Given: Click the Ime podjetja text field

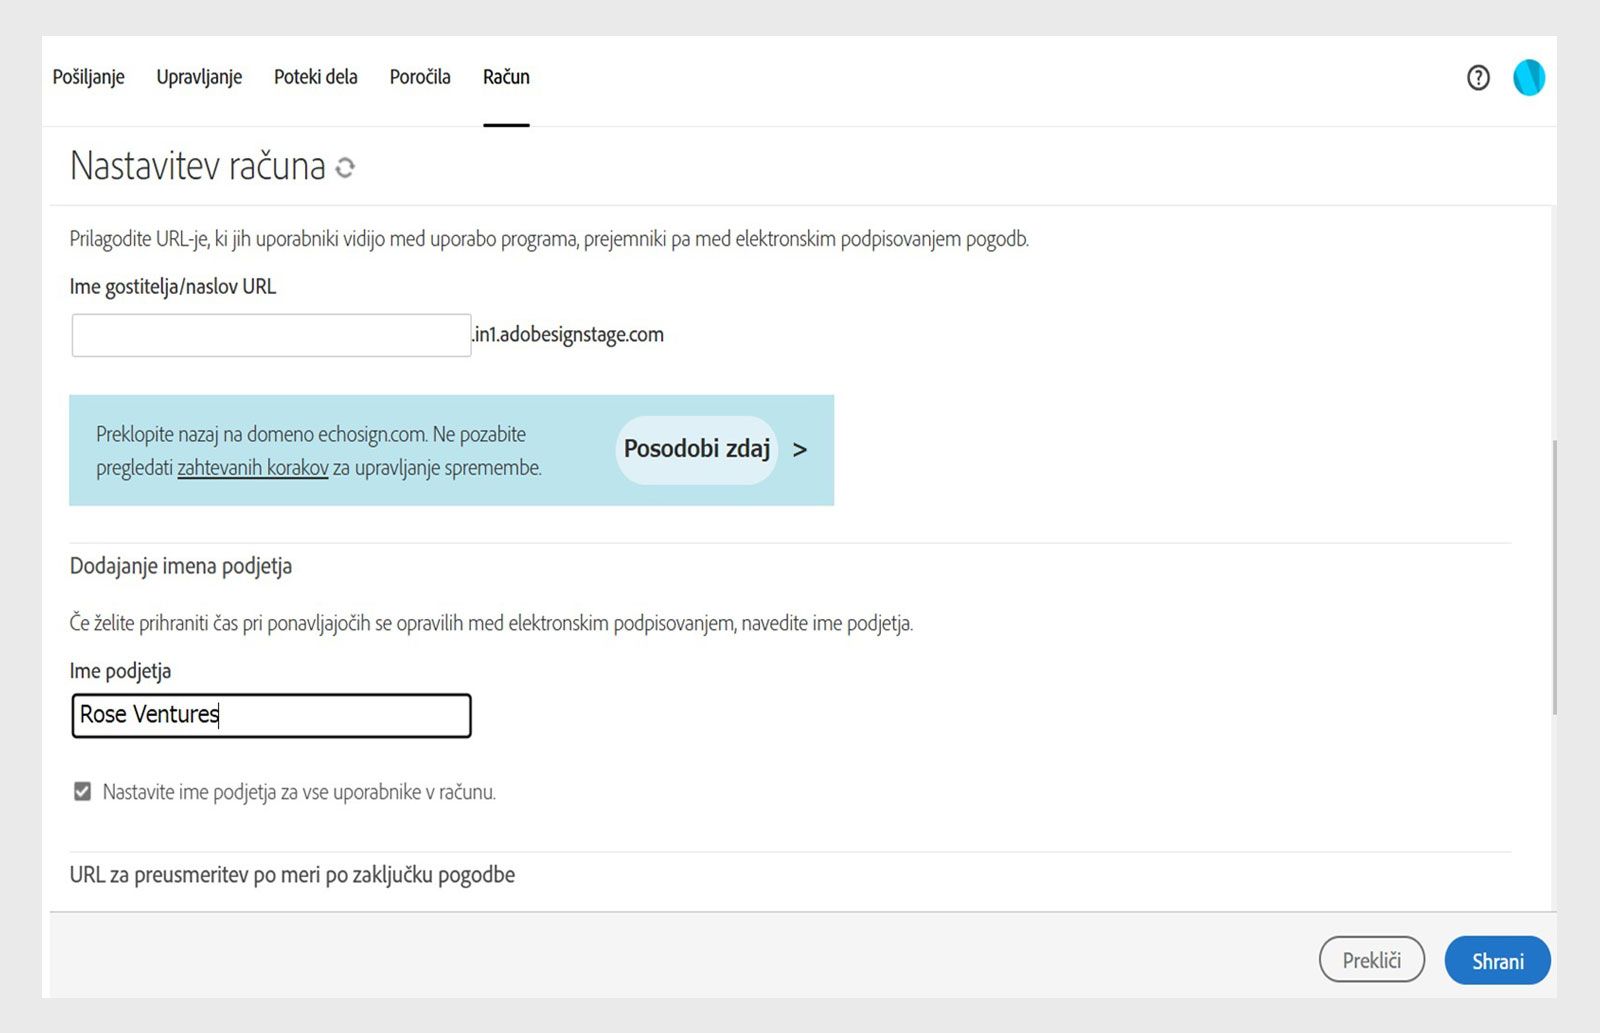Looking at the screenshot, I should click(271, 716).
